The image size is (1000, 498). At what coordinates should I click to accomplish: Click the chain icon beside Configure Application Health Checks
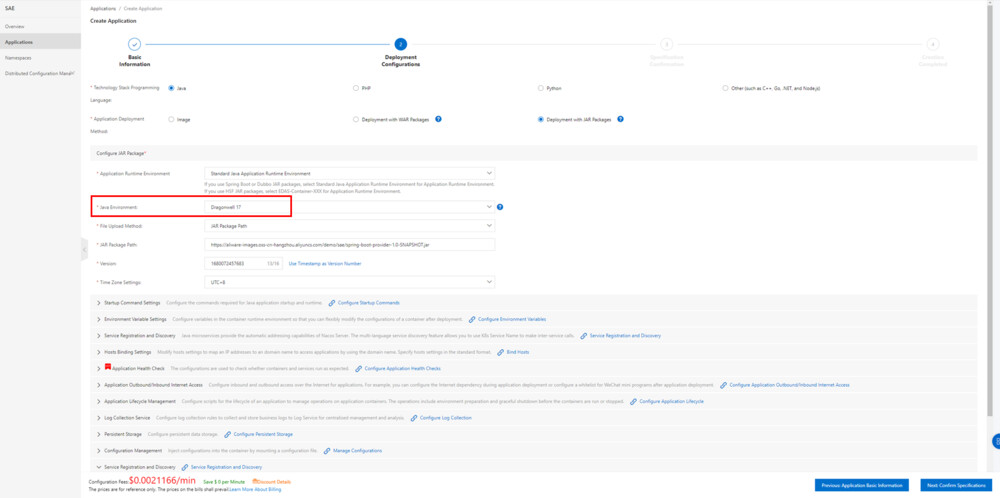pyautogui.click(x=358, y=369)
